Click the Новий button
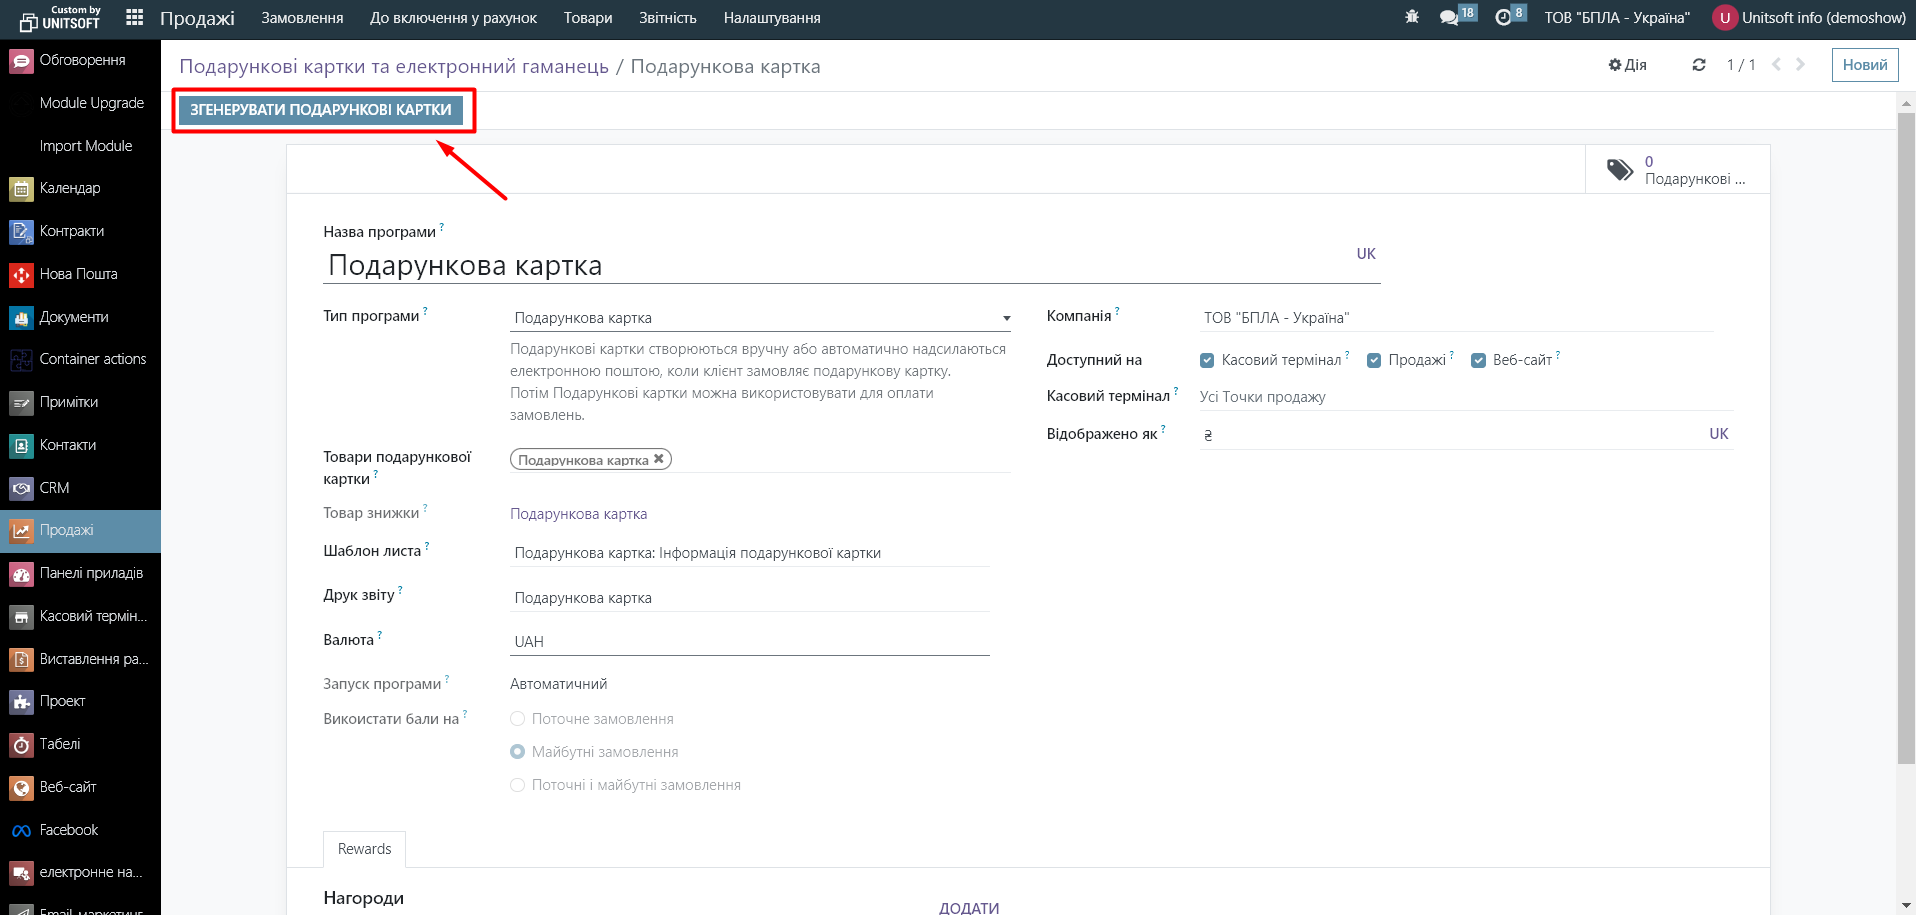1916x915 pixels. point(1865,65)
